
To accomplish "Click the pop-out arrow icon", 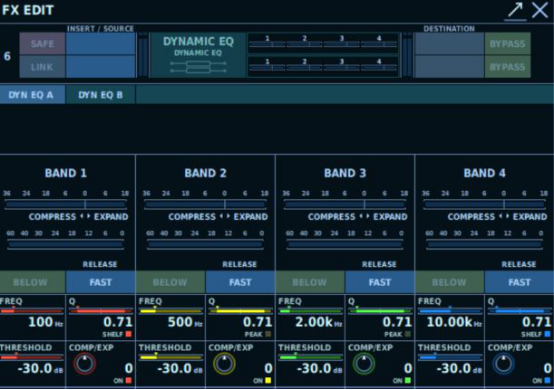I will tap(515, 11).
